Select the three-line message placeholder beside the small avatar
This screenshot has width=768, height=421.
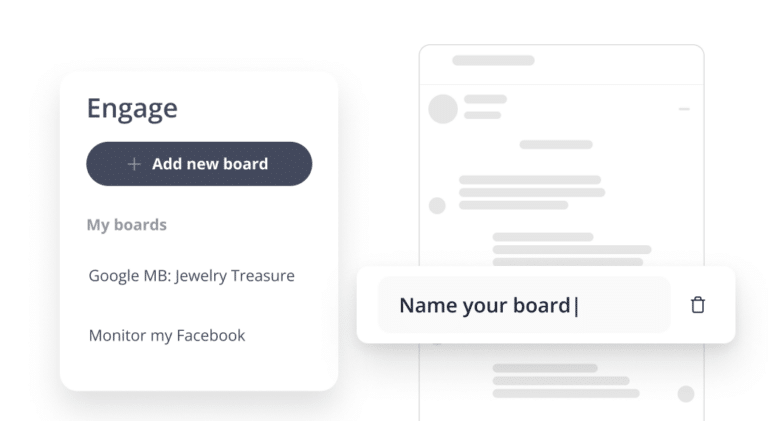pyautogui.click(x=532, y=192)
